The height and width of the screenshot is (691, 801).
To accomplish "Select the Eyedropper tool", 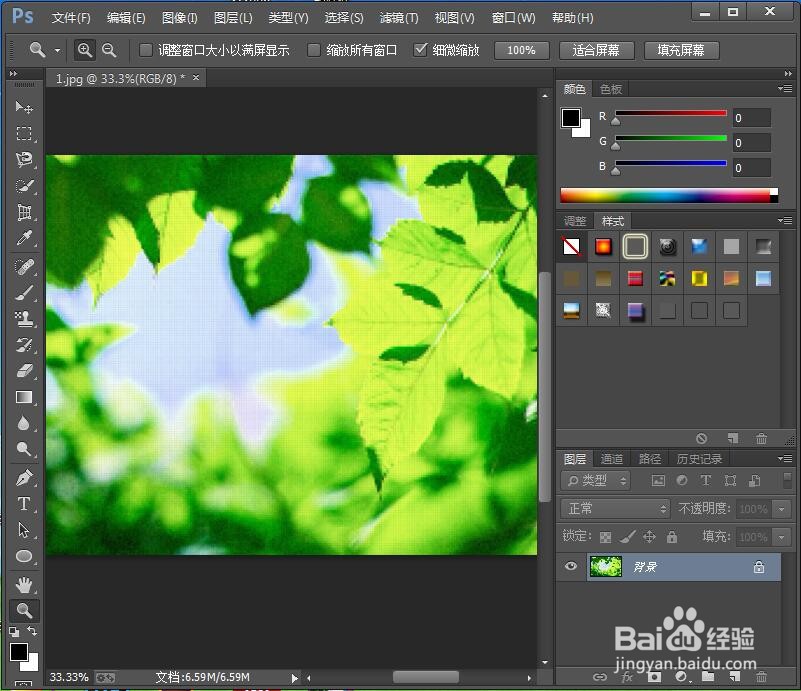I will pyautogui.click(x=23, y=238).
